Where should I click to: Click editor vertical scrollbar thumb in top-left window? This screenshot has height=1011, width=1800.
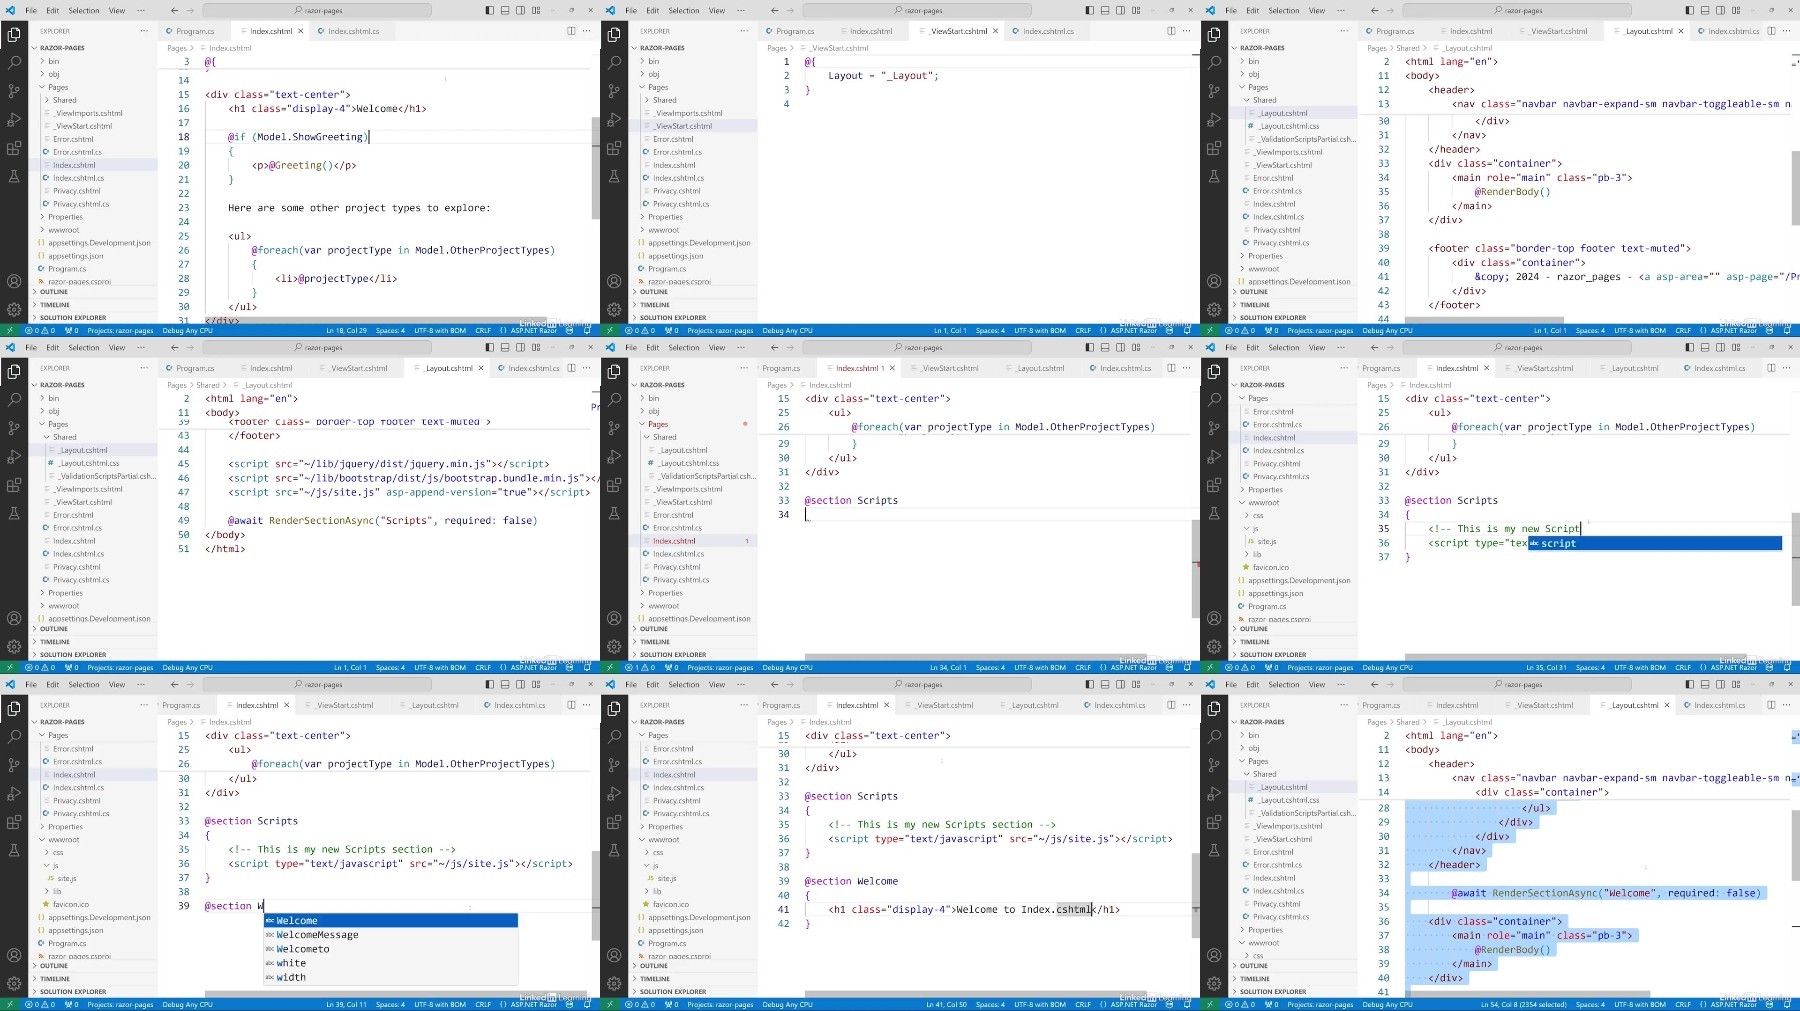point(596,167)
